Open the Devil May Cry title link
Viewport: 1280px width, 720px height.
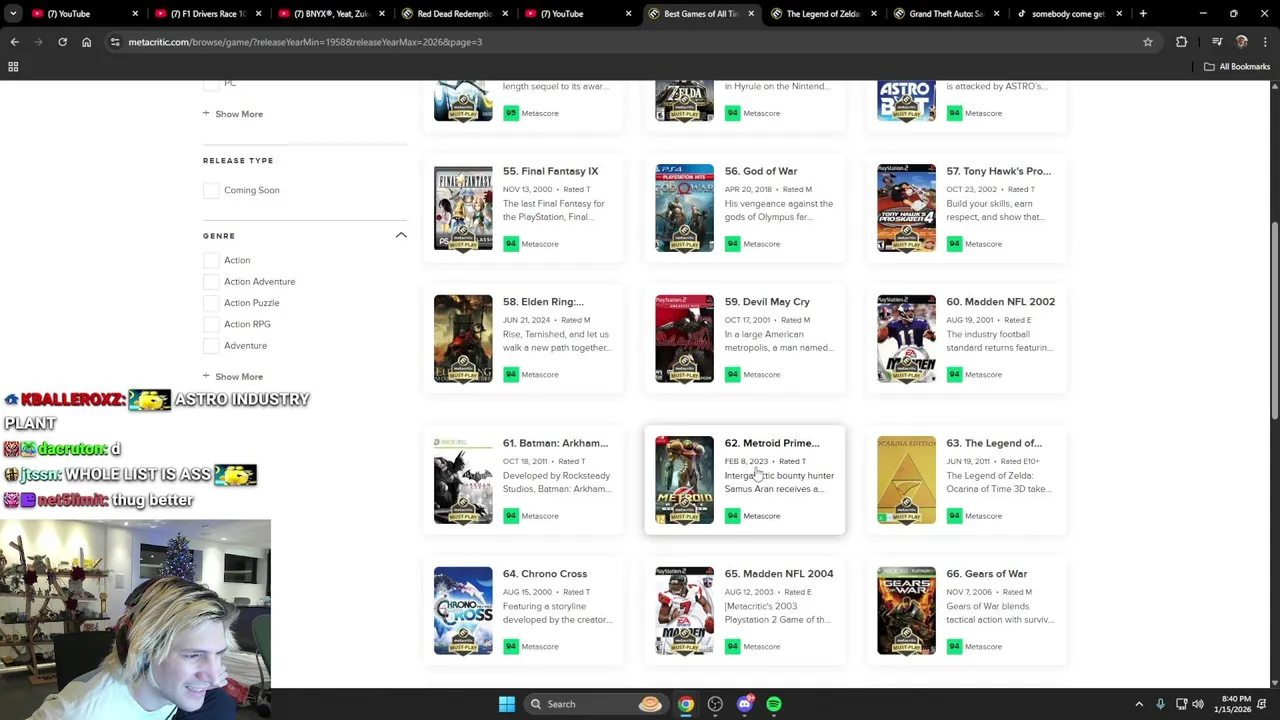tap(767, 302)
